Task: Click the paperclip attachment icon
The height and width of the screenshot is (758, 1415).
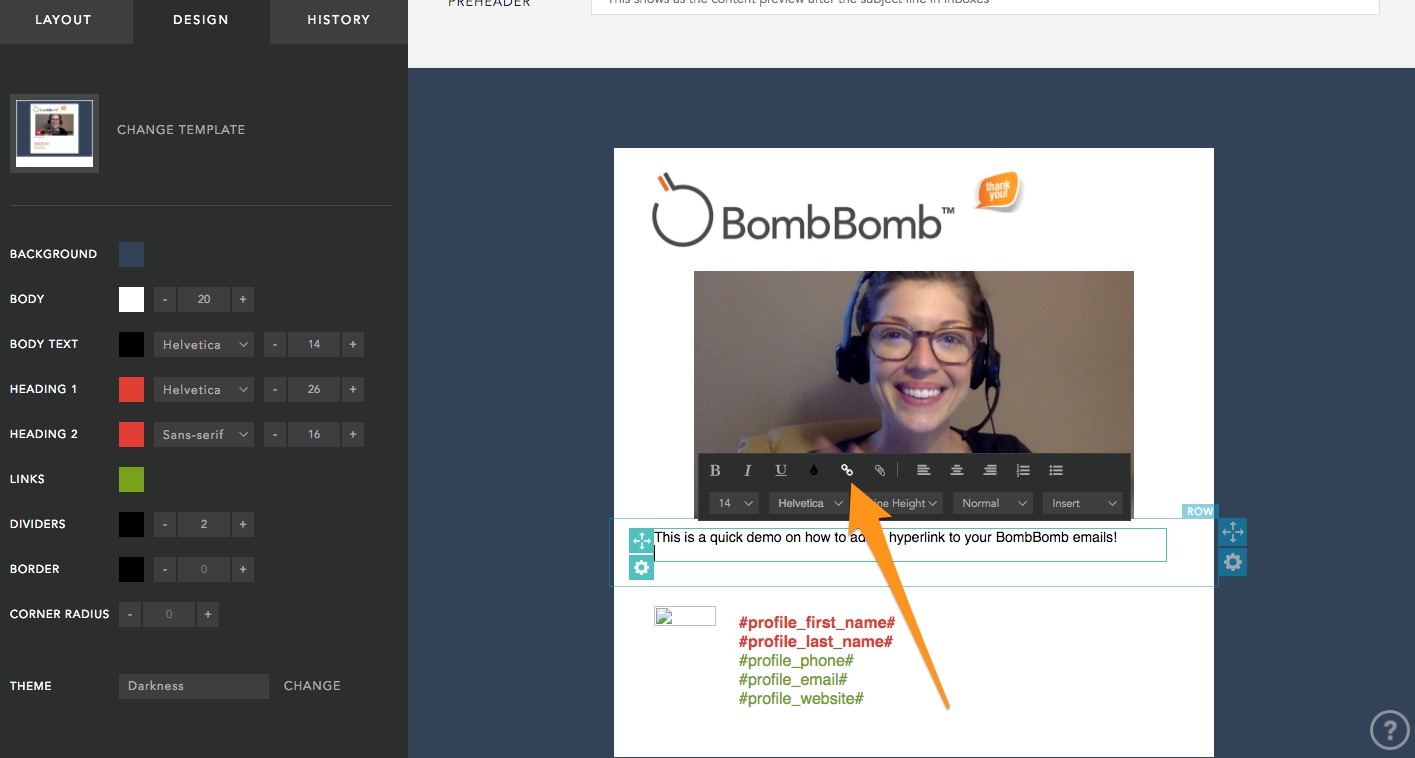Action: pos(880,470)
